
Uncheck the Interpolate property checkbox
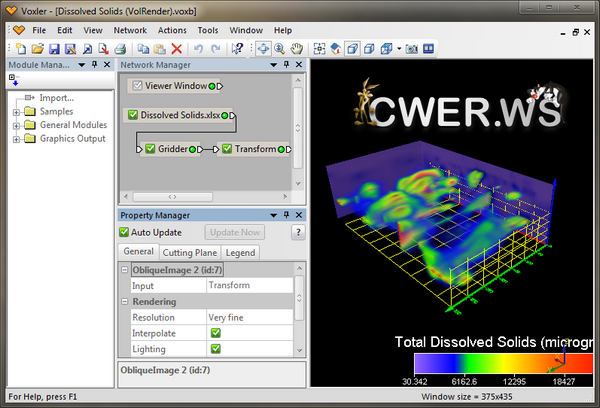coord(215,331)
